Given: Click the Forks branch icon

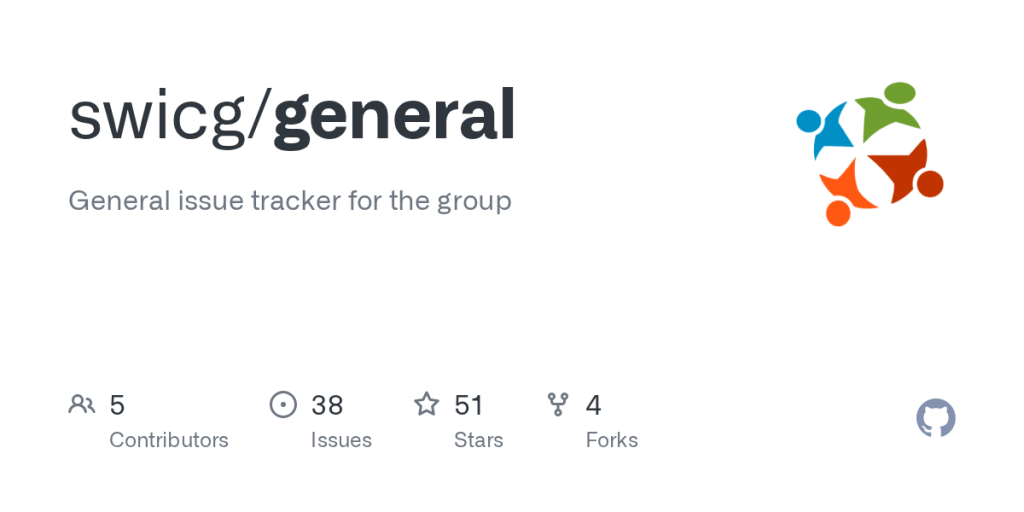Looking at the screenshot, I should [558, 405].
